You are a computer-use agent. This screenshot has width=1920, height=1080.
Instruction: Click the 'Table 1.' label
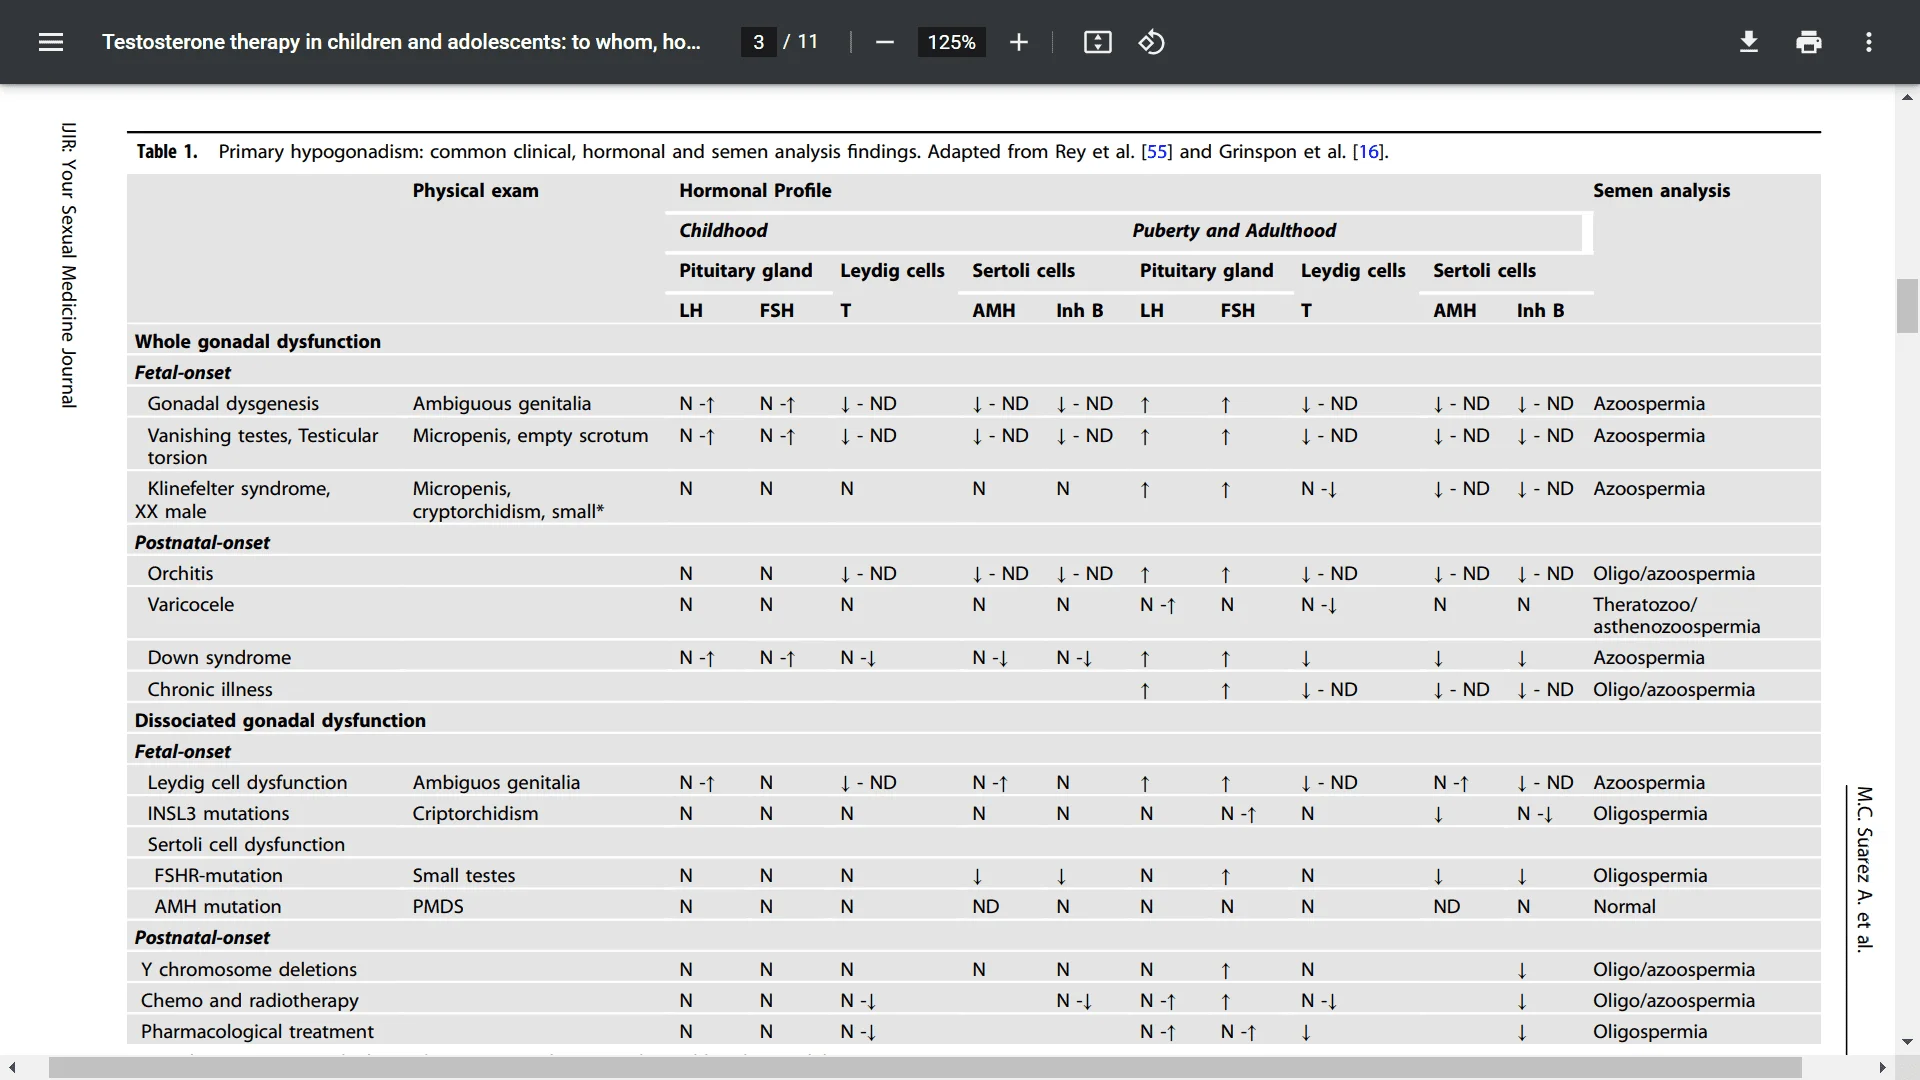pyautogui.click(x=167, y=151)
